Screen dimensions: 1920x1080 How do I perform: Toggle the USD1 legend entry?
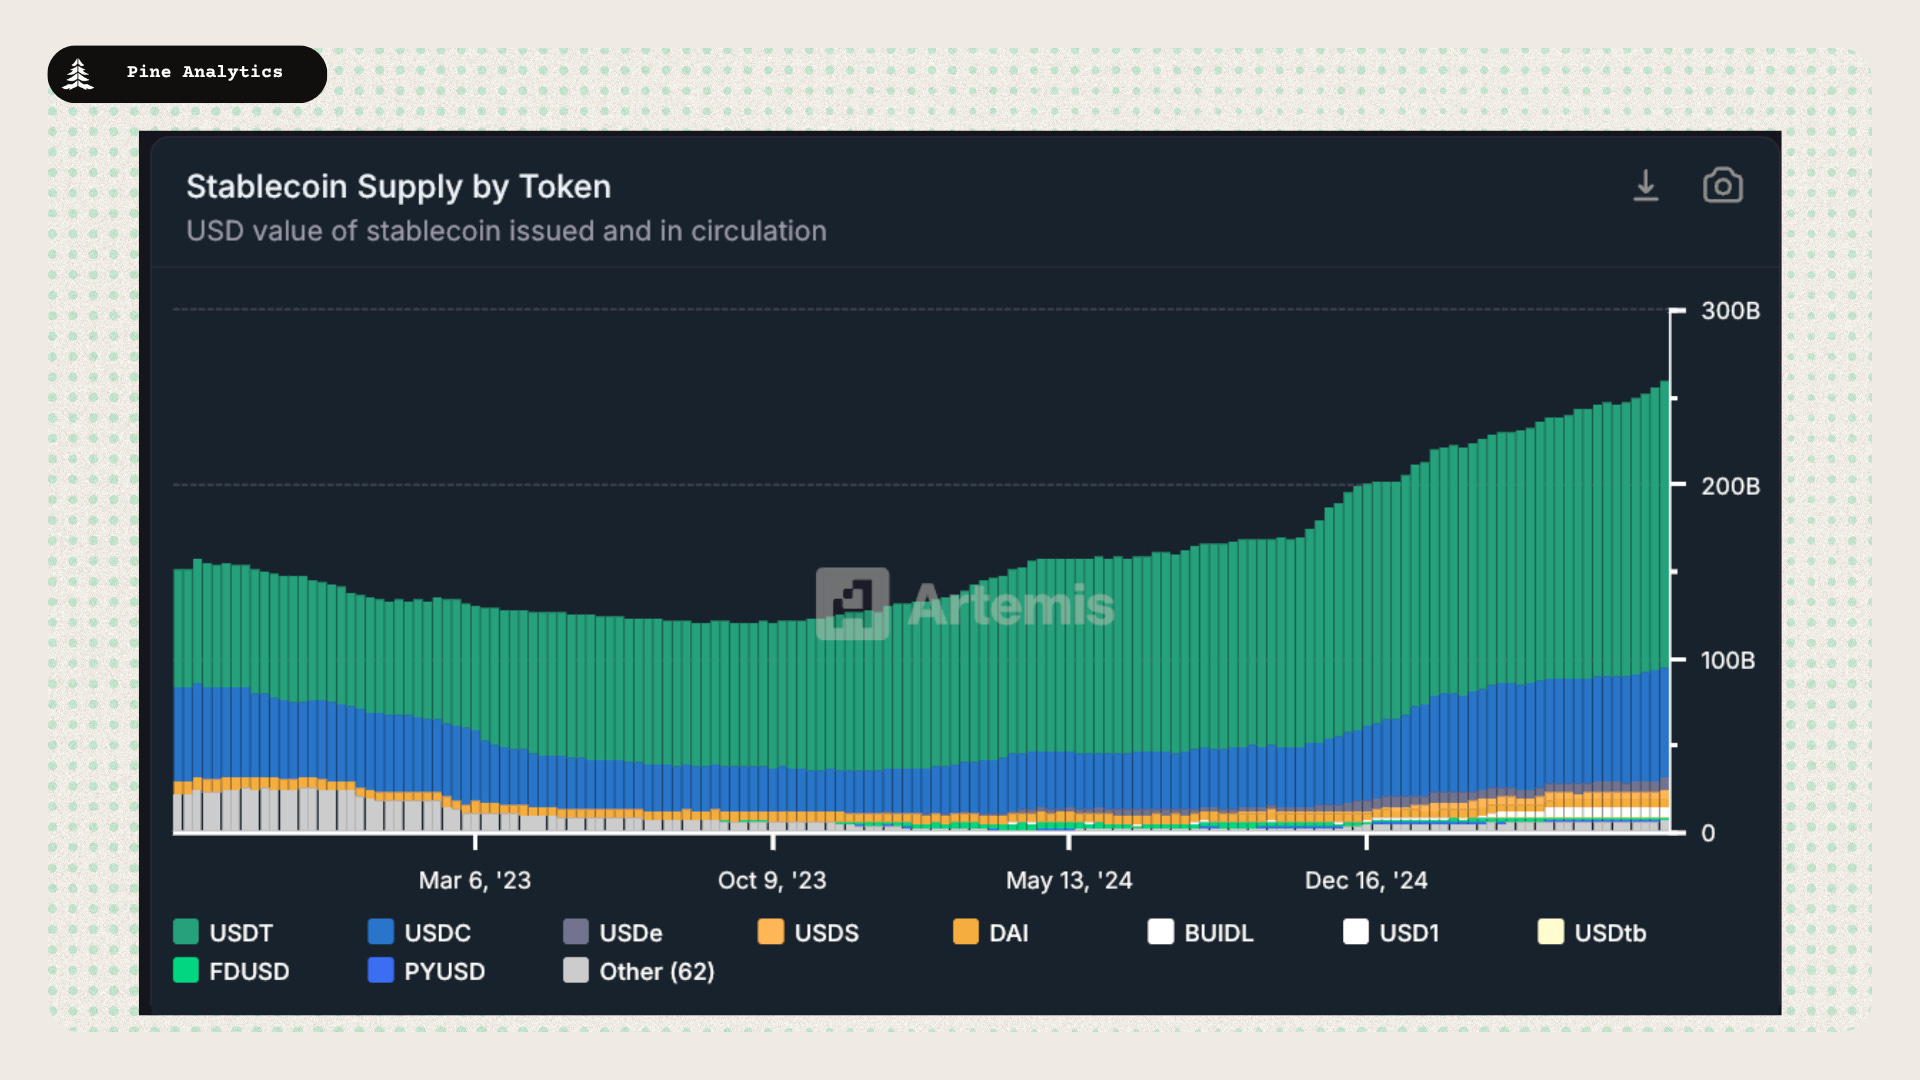coord(1408,933)
